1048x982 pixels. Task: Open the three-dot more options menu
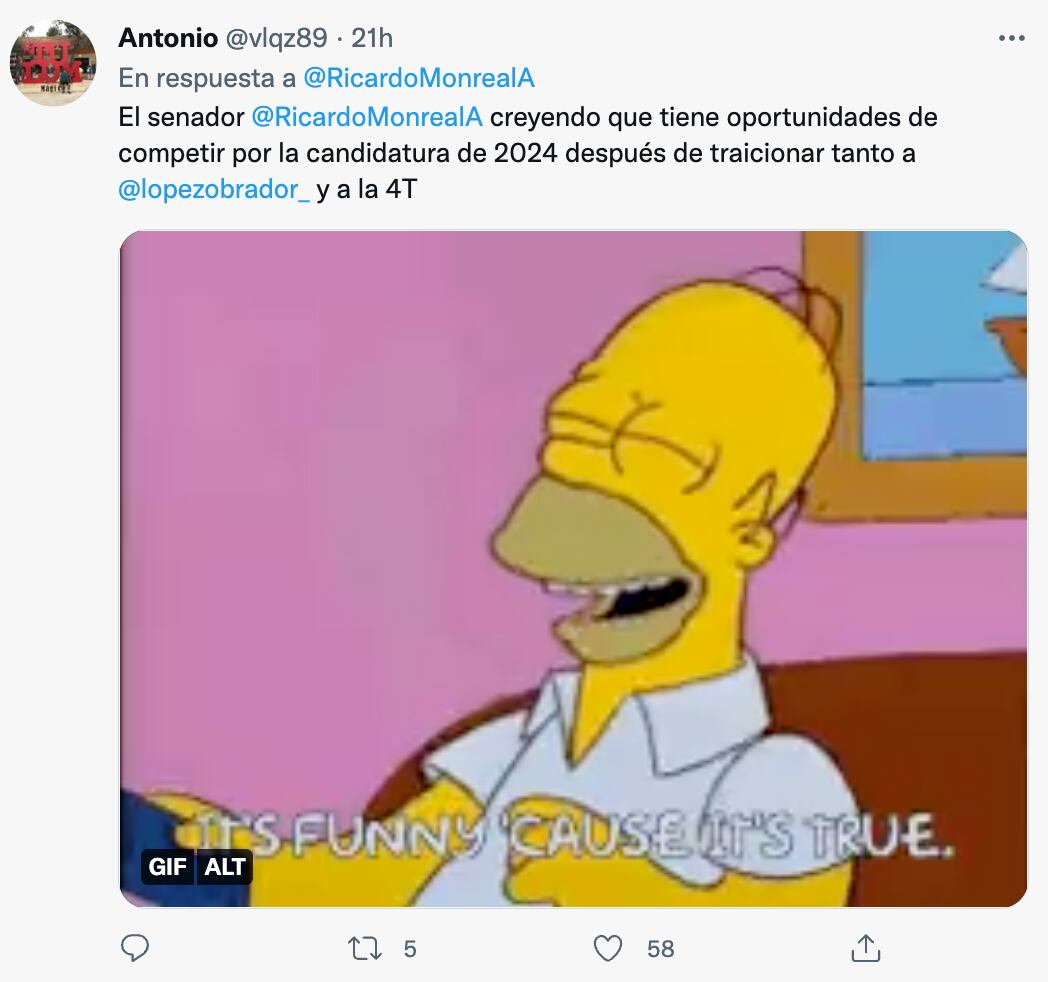coord(1011,39)
